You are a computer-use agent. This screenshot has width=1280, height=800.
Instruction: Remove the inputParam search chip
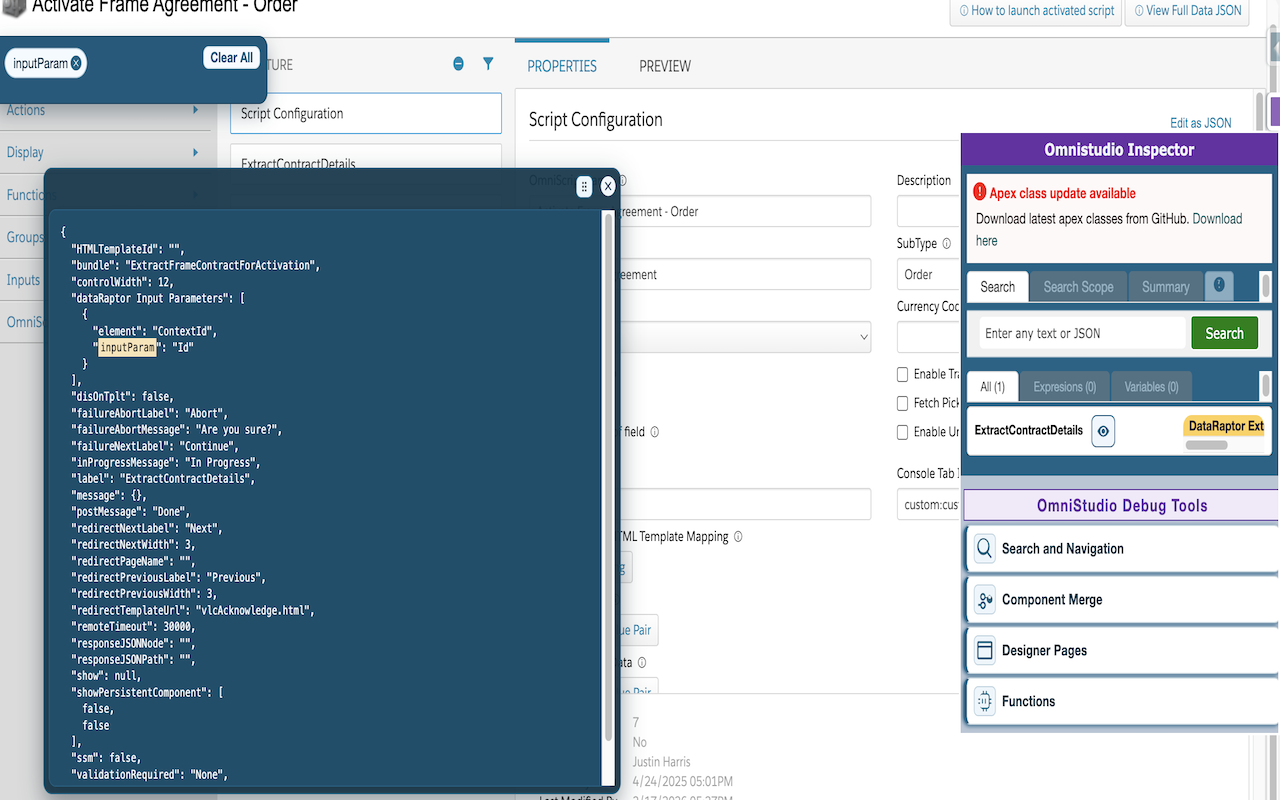click(76, 63)
